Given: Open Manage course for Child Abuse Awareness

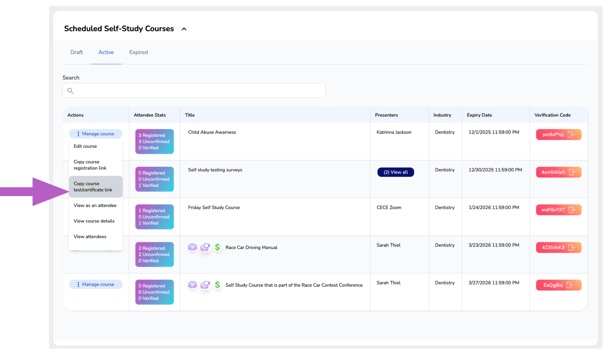Looking at the screenshot, I should click(96, 134).
